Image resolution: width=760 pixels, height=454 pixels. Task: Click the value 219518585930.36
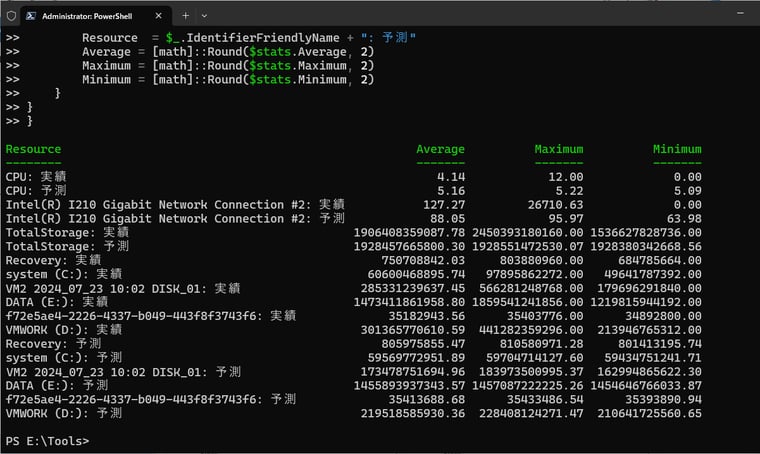click(412, 414)
